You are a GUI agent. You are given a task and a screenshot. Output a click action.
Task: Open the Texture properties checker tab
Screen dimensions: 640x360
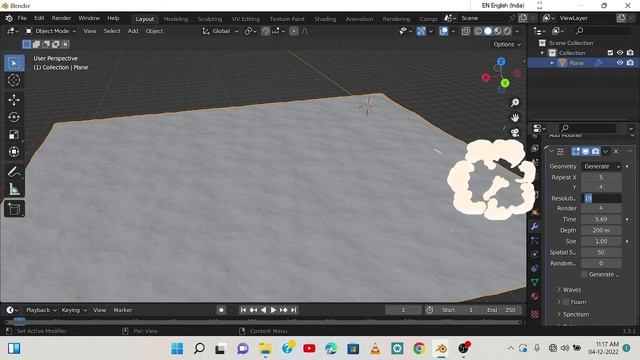pyautogui.click(x=535, y=314)
